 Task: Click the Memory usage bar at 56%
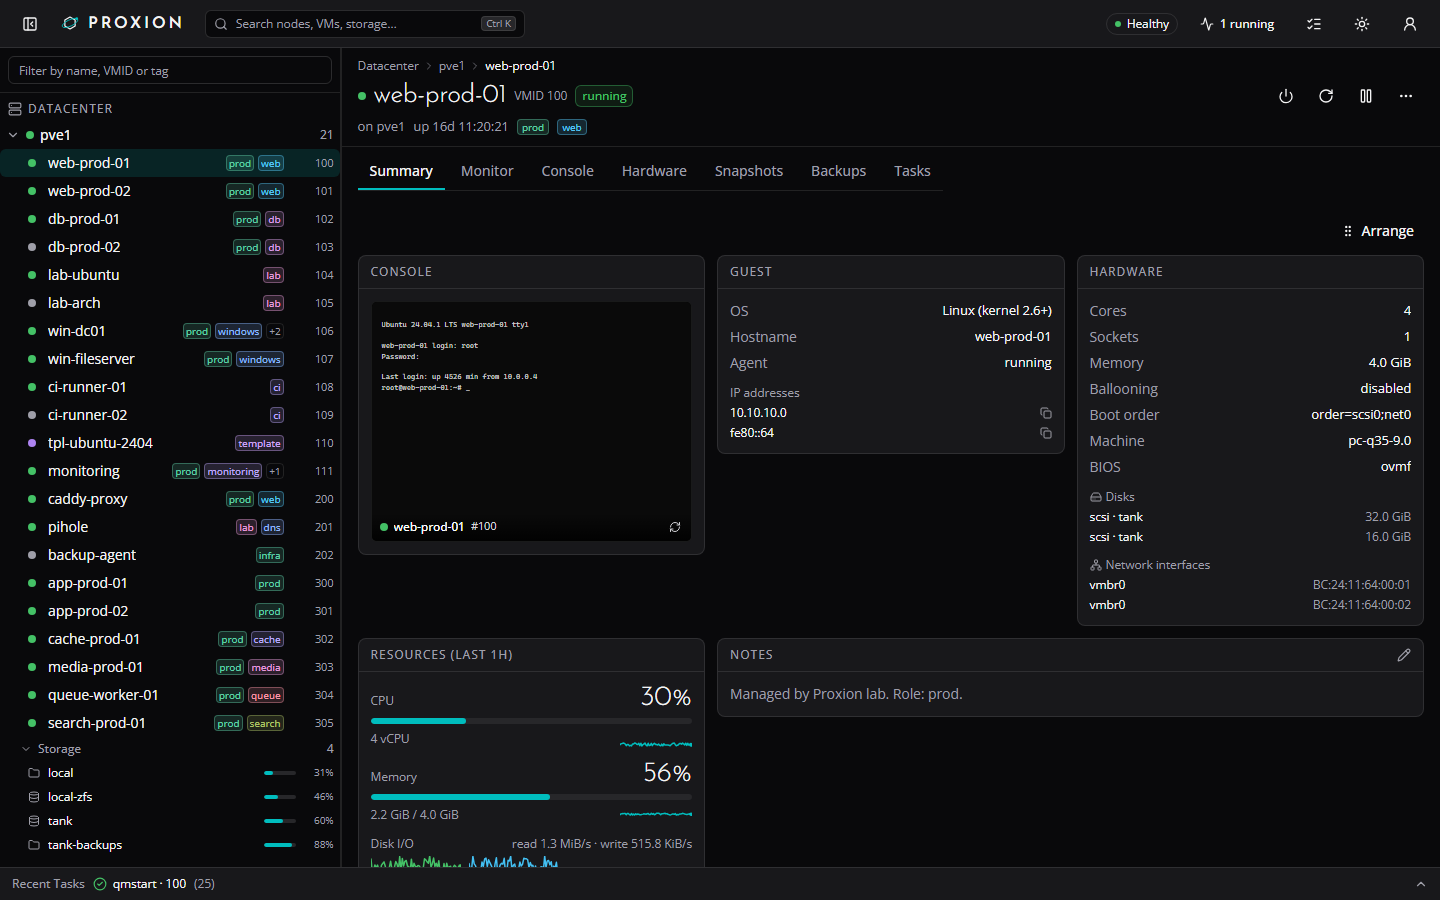point(531,797)
